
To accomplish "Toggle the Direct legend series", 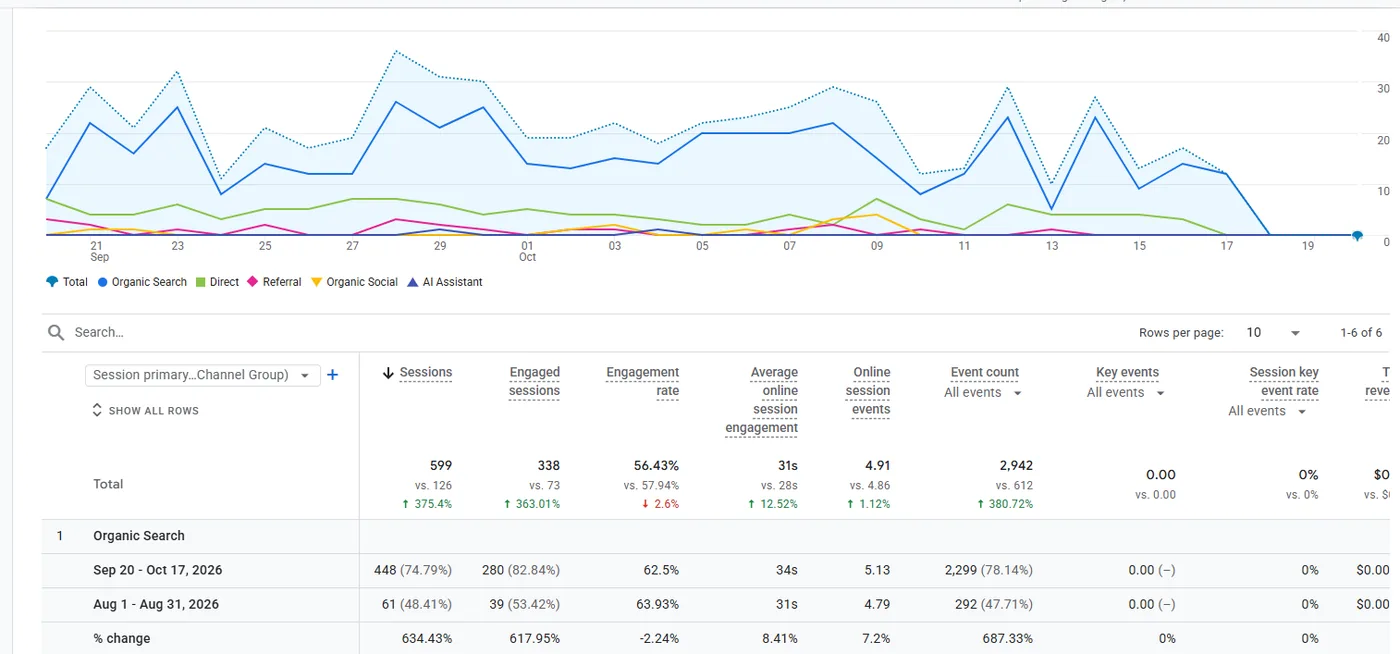I will (217, 282).
